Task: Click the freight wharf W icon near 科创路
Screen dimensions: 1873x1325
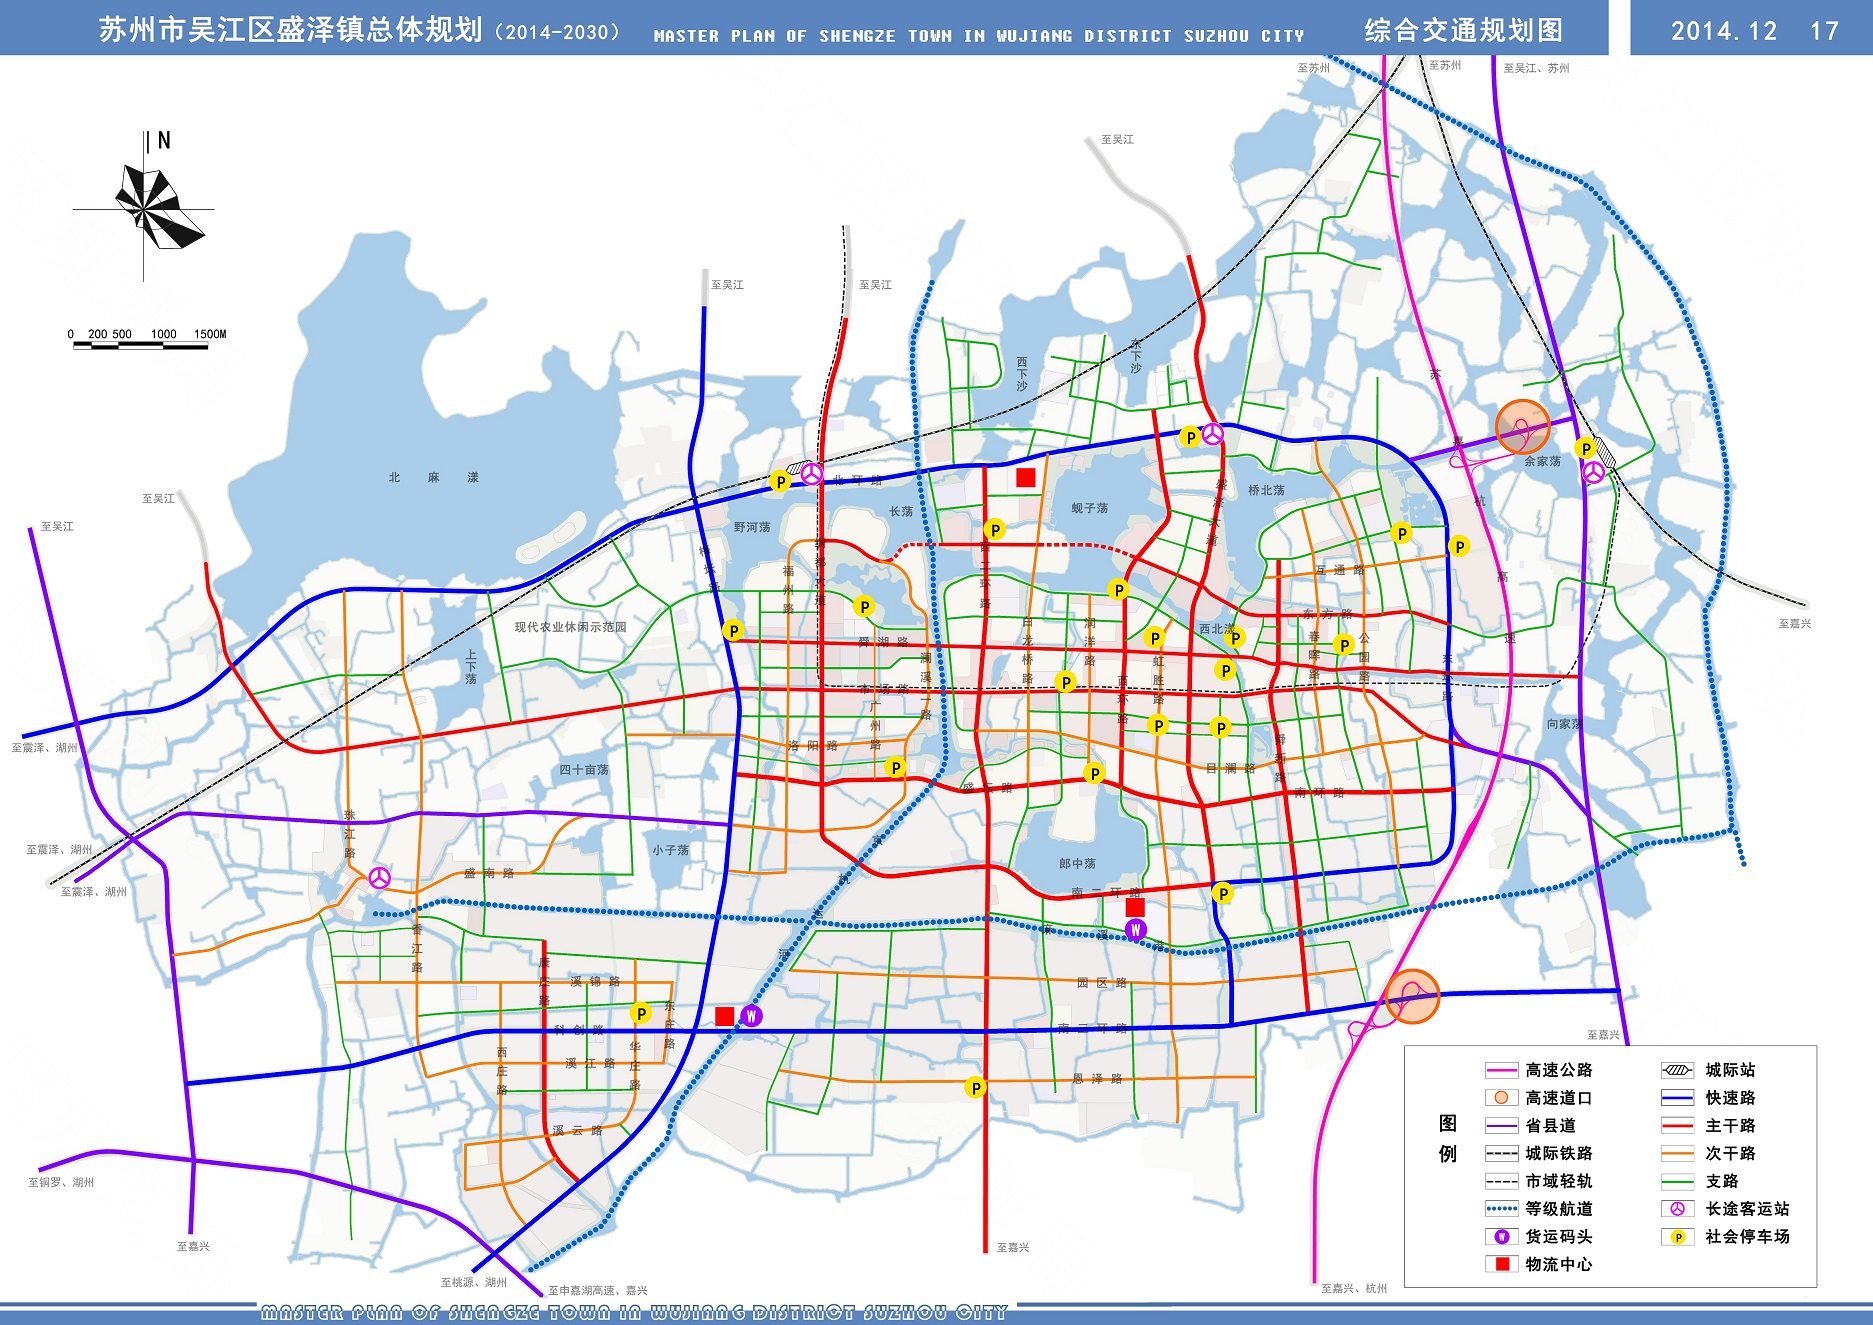Action: (751, 1016)
